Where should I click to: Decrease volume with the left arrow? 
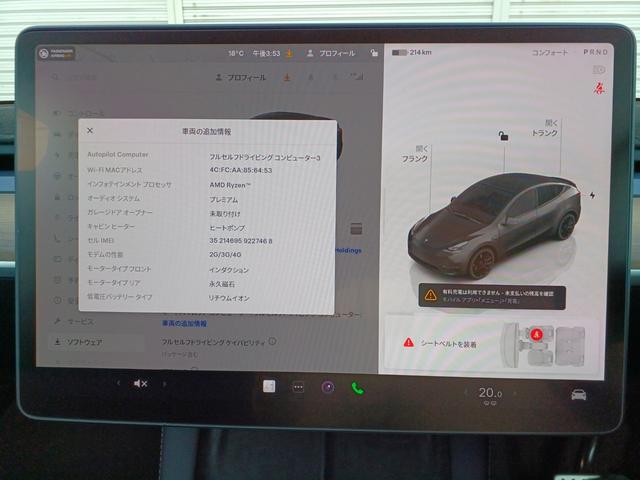(x=119, y=383)
